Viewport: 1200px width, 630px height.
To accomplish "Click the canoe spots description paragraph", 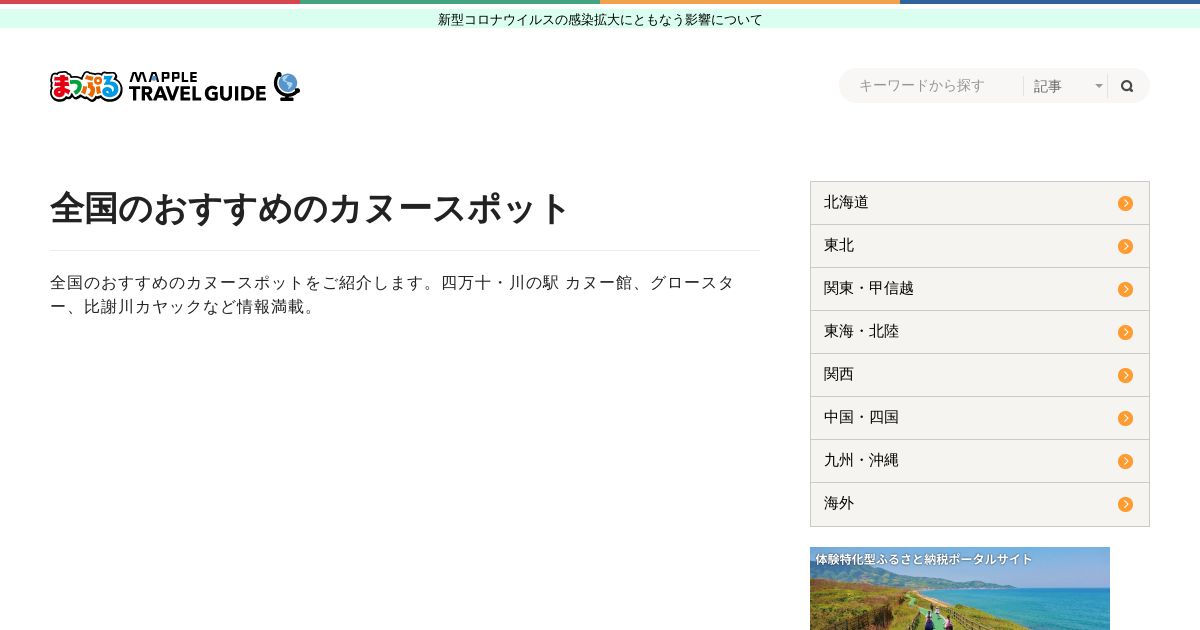I will (x=392, y=294).
